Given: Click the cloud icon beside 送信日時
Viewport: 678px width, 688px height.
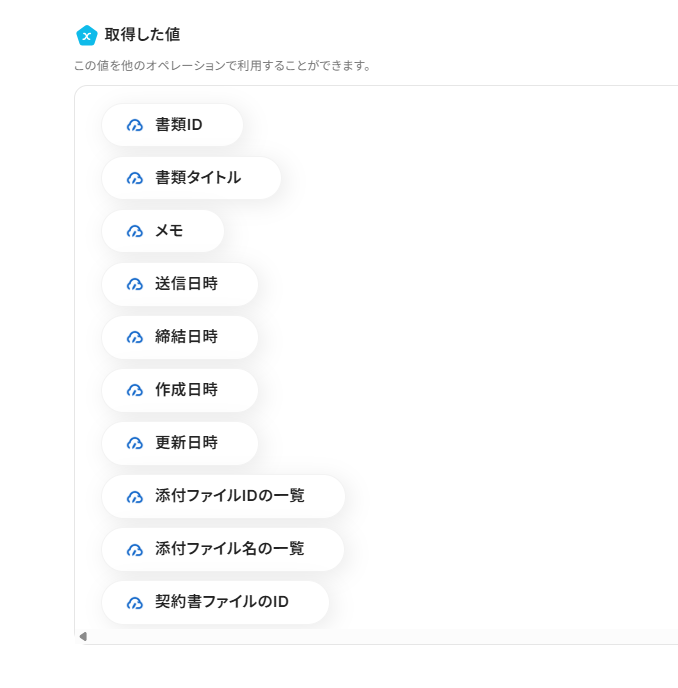Looking at the screenshot, I should click(135, 284).
